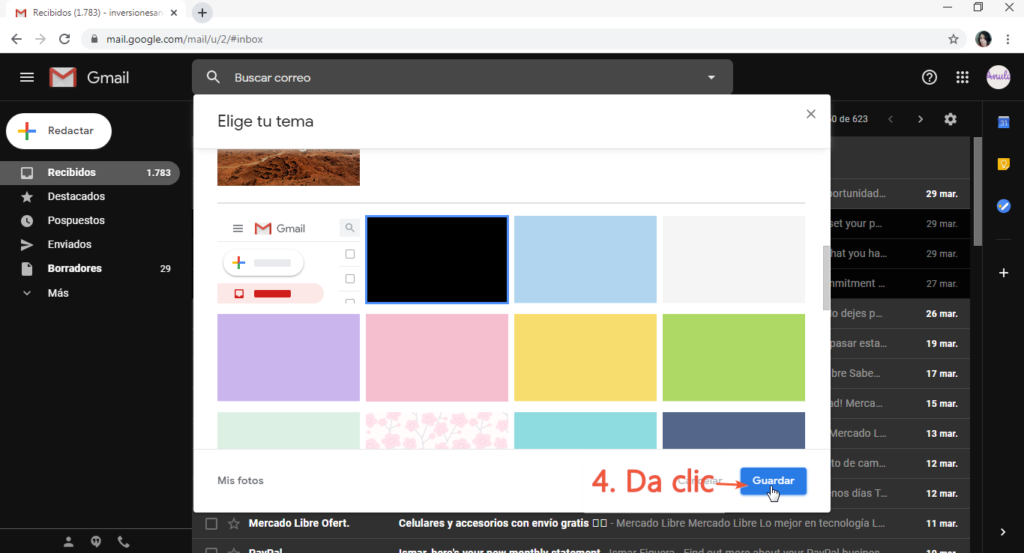The image size is (1024, 553).
Task: Click the search magnifier icon
Action: (x=213, y=77)
